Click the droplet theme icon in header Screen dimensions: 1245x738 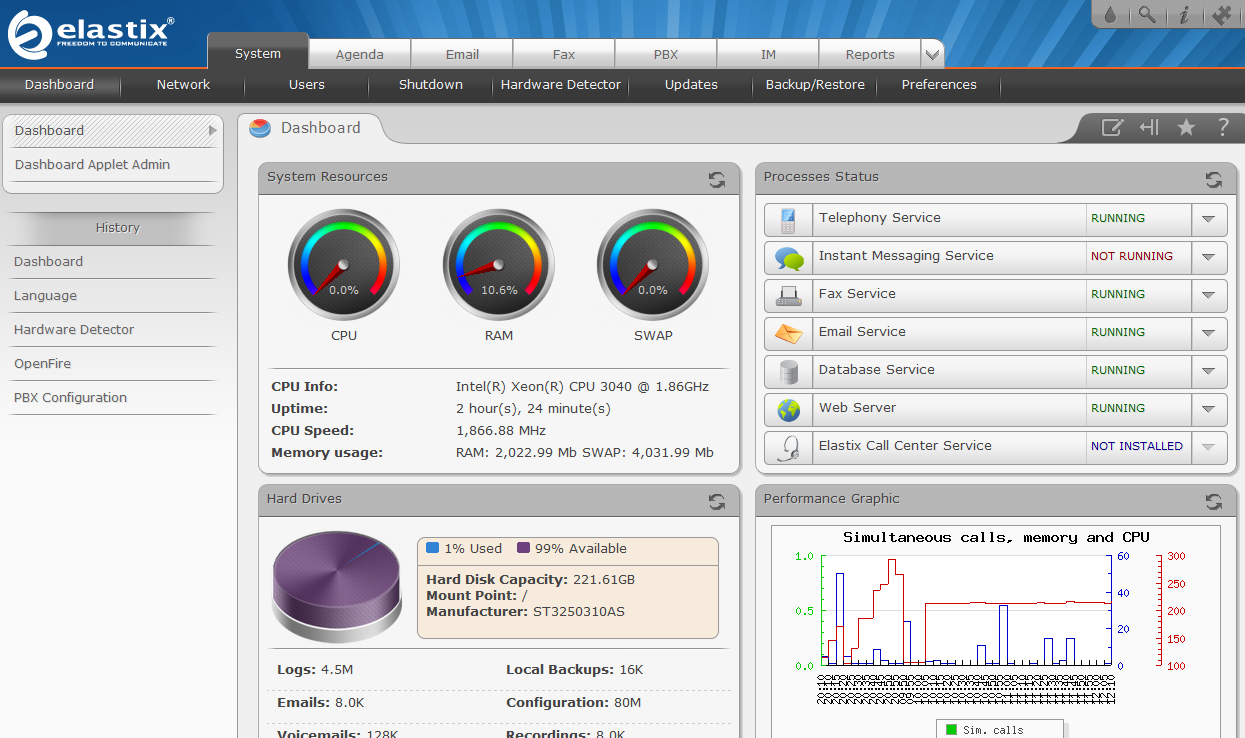click(x=1111, y=15)
